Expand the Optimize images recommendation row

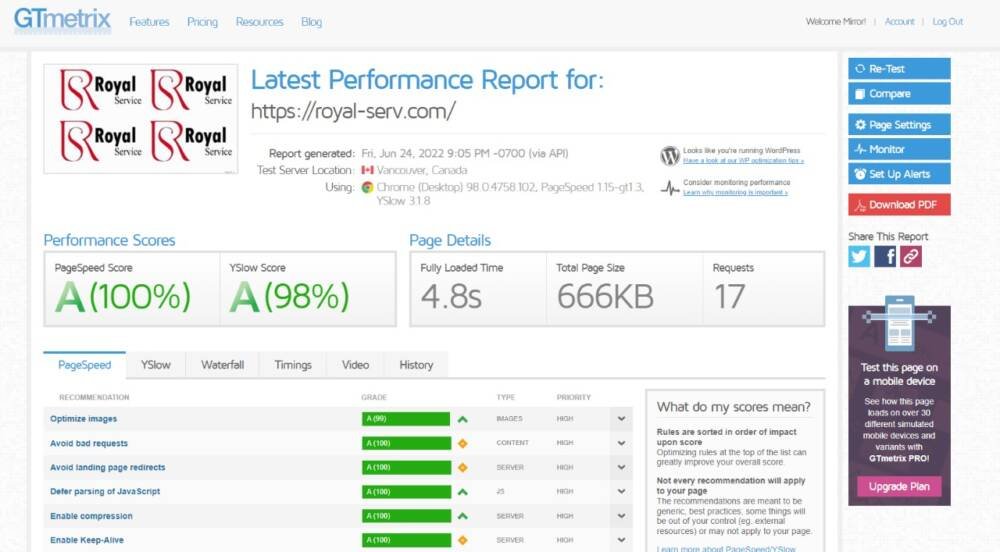(x=621, y=419)
